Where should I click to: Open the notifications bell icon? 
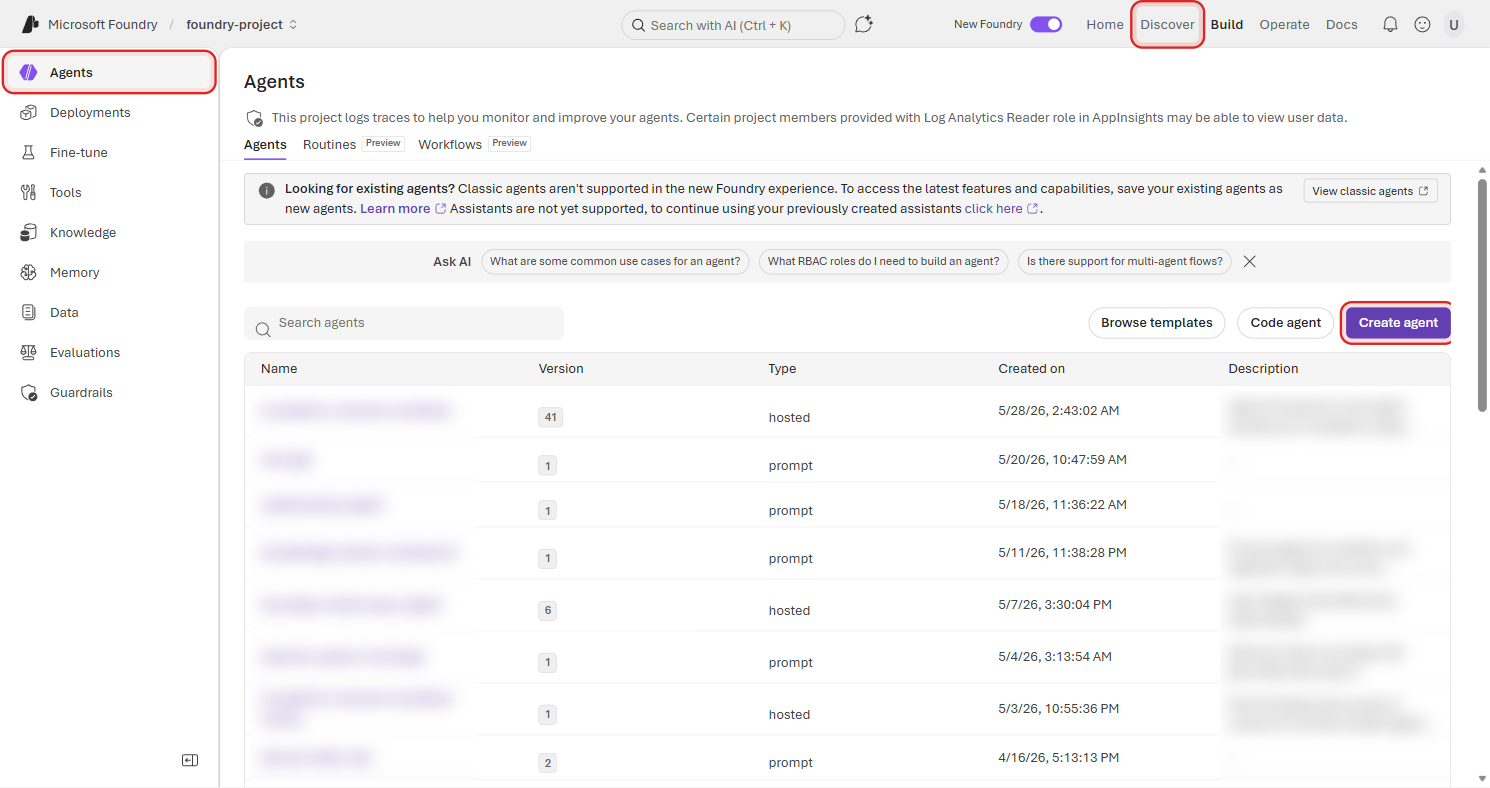click(x=1390, y=24)
